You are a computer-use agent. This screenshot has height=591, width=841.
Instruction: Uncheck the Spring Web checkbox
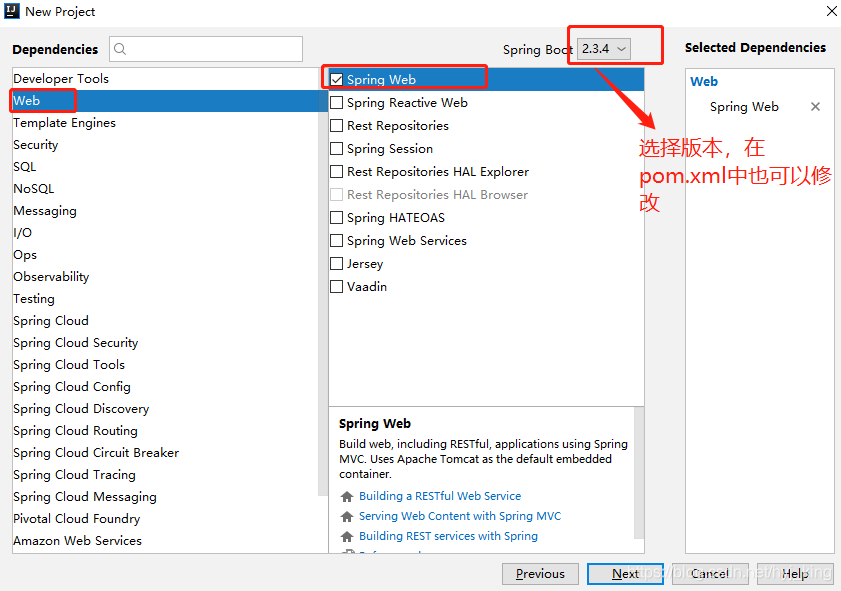(x=336, y=80)
